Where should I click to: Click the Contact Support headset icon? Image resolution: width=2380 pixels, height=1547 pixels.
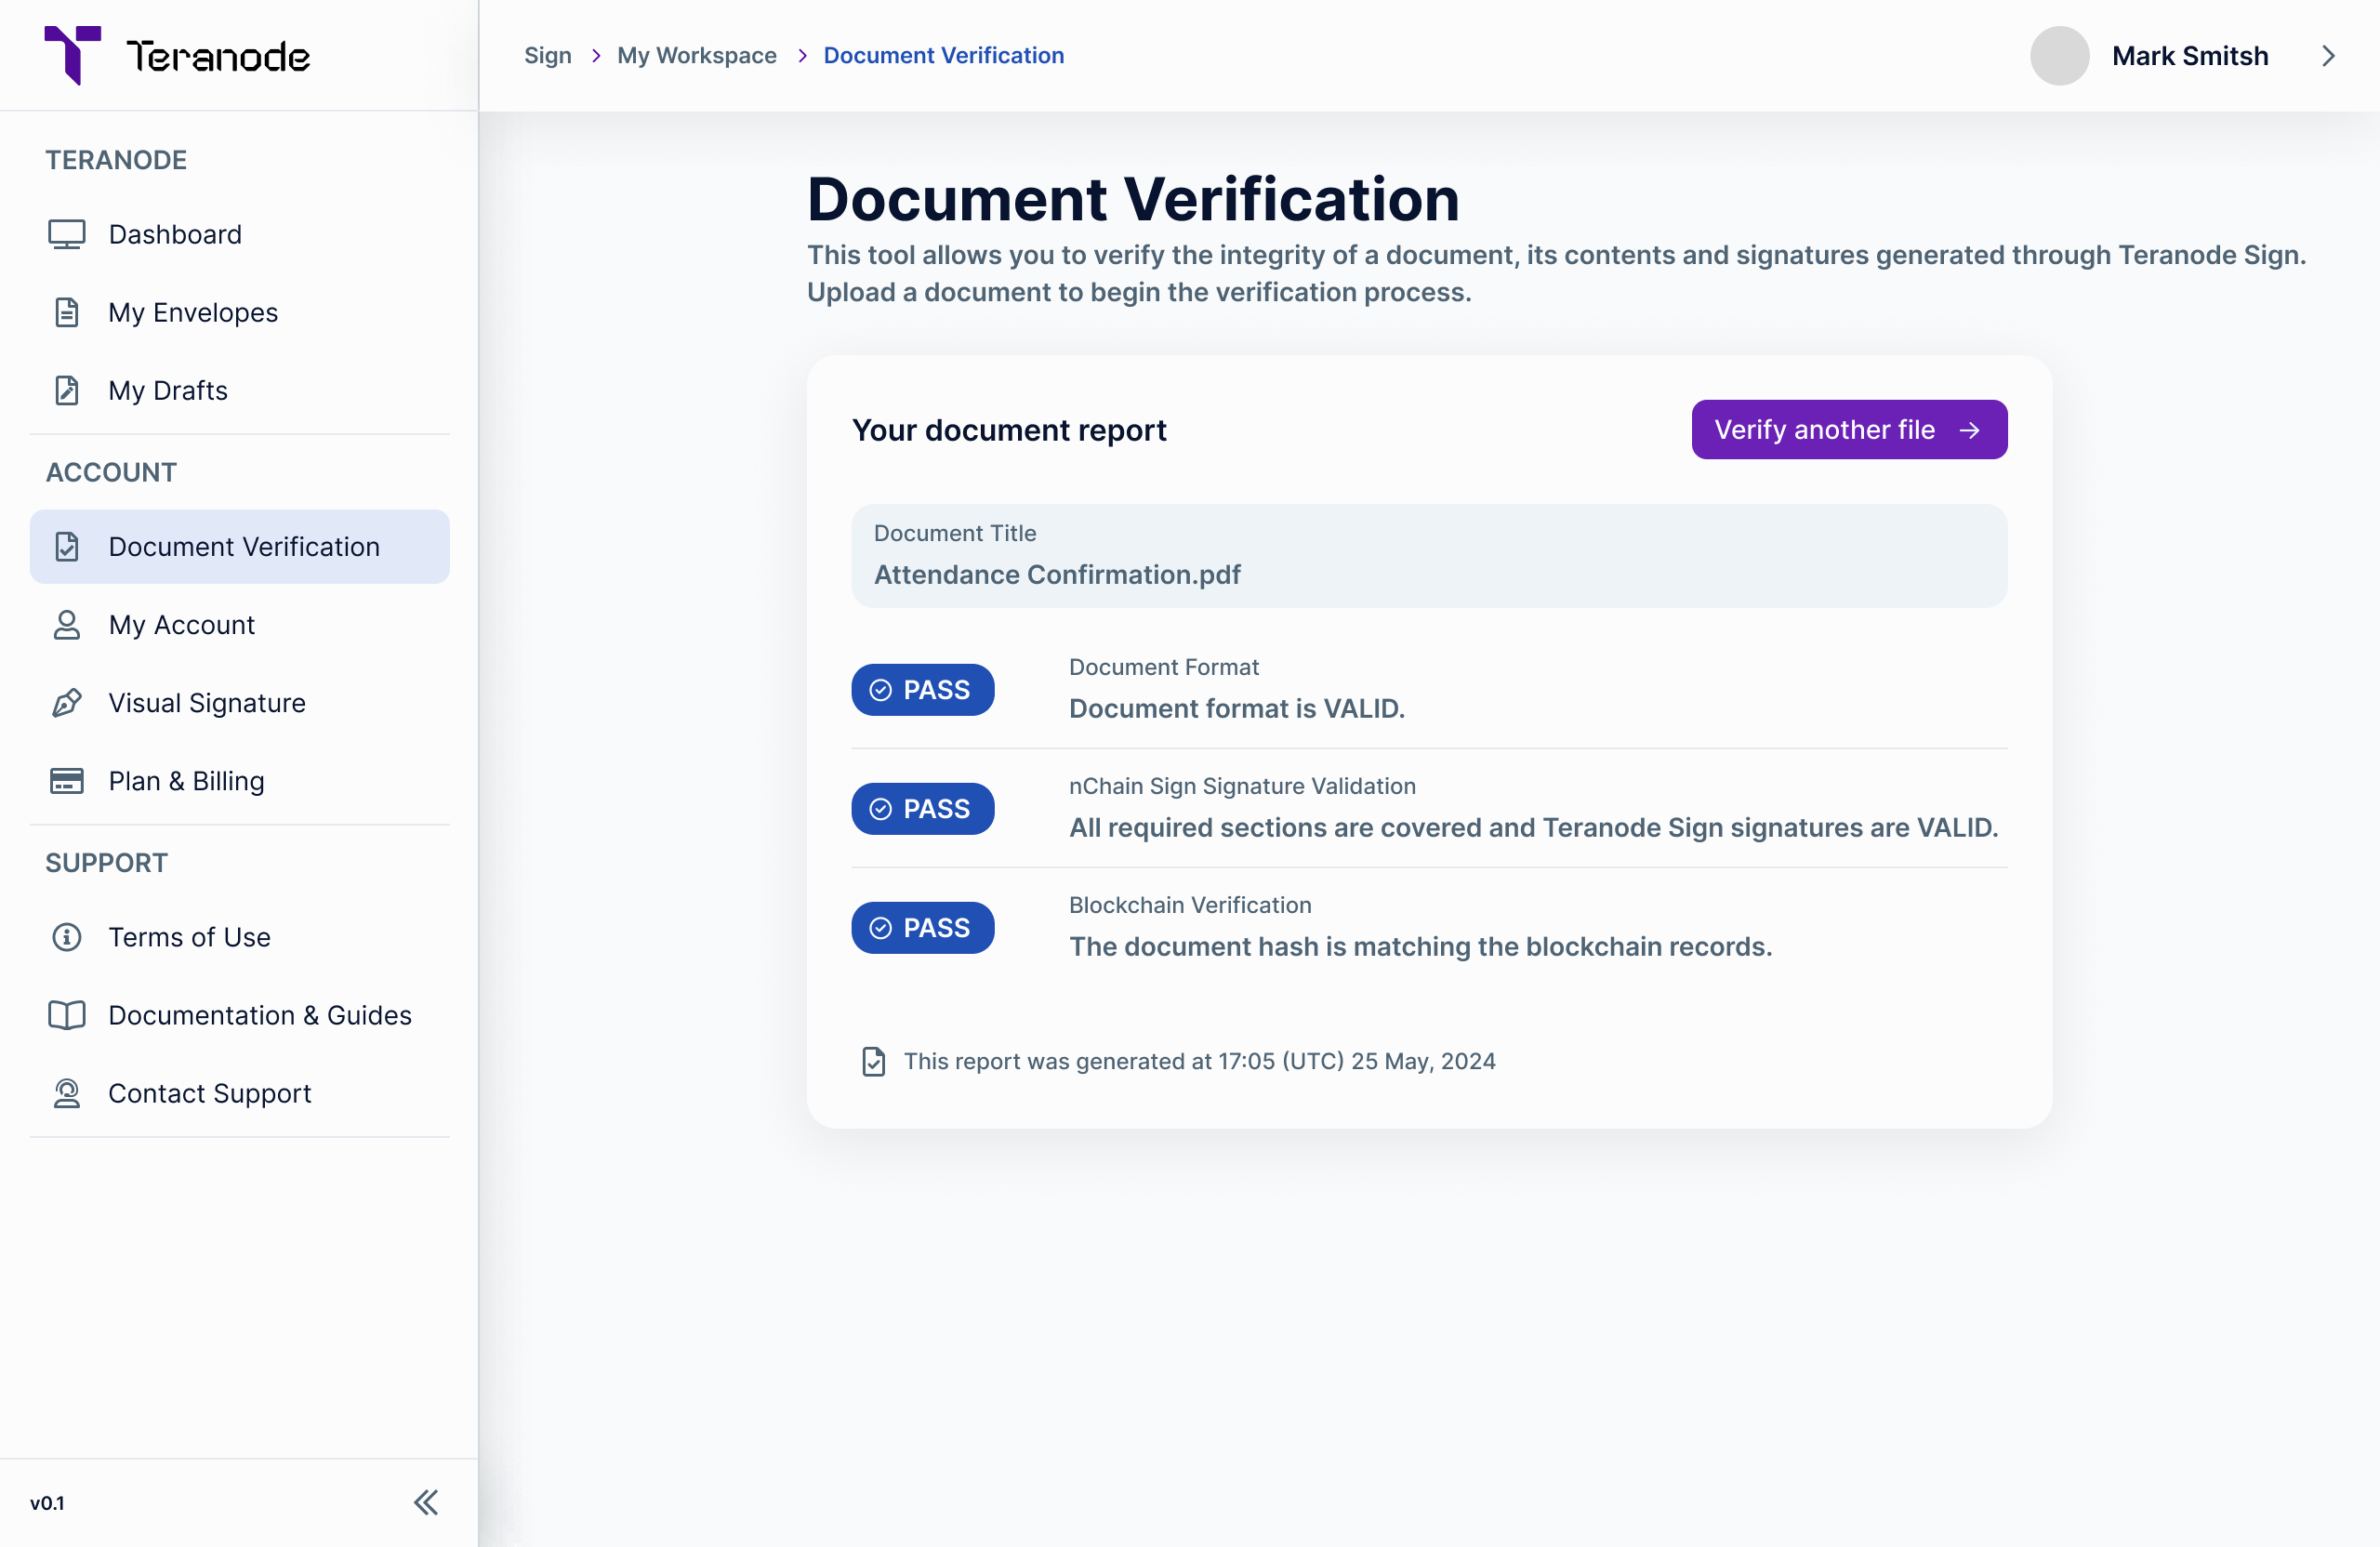(x=67, y=1093)
